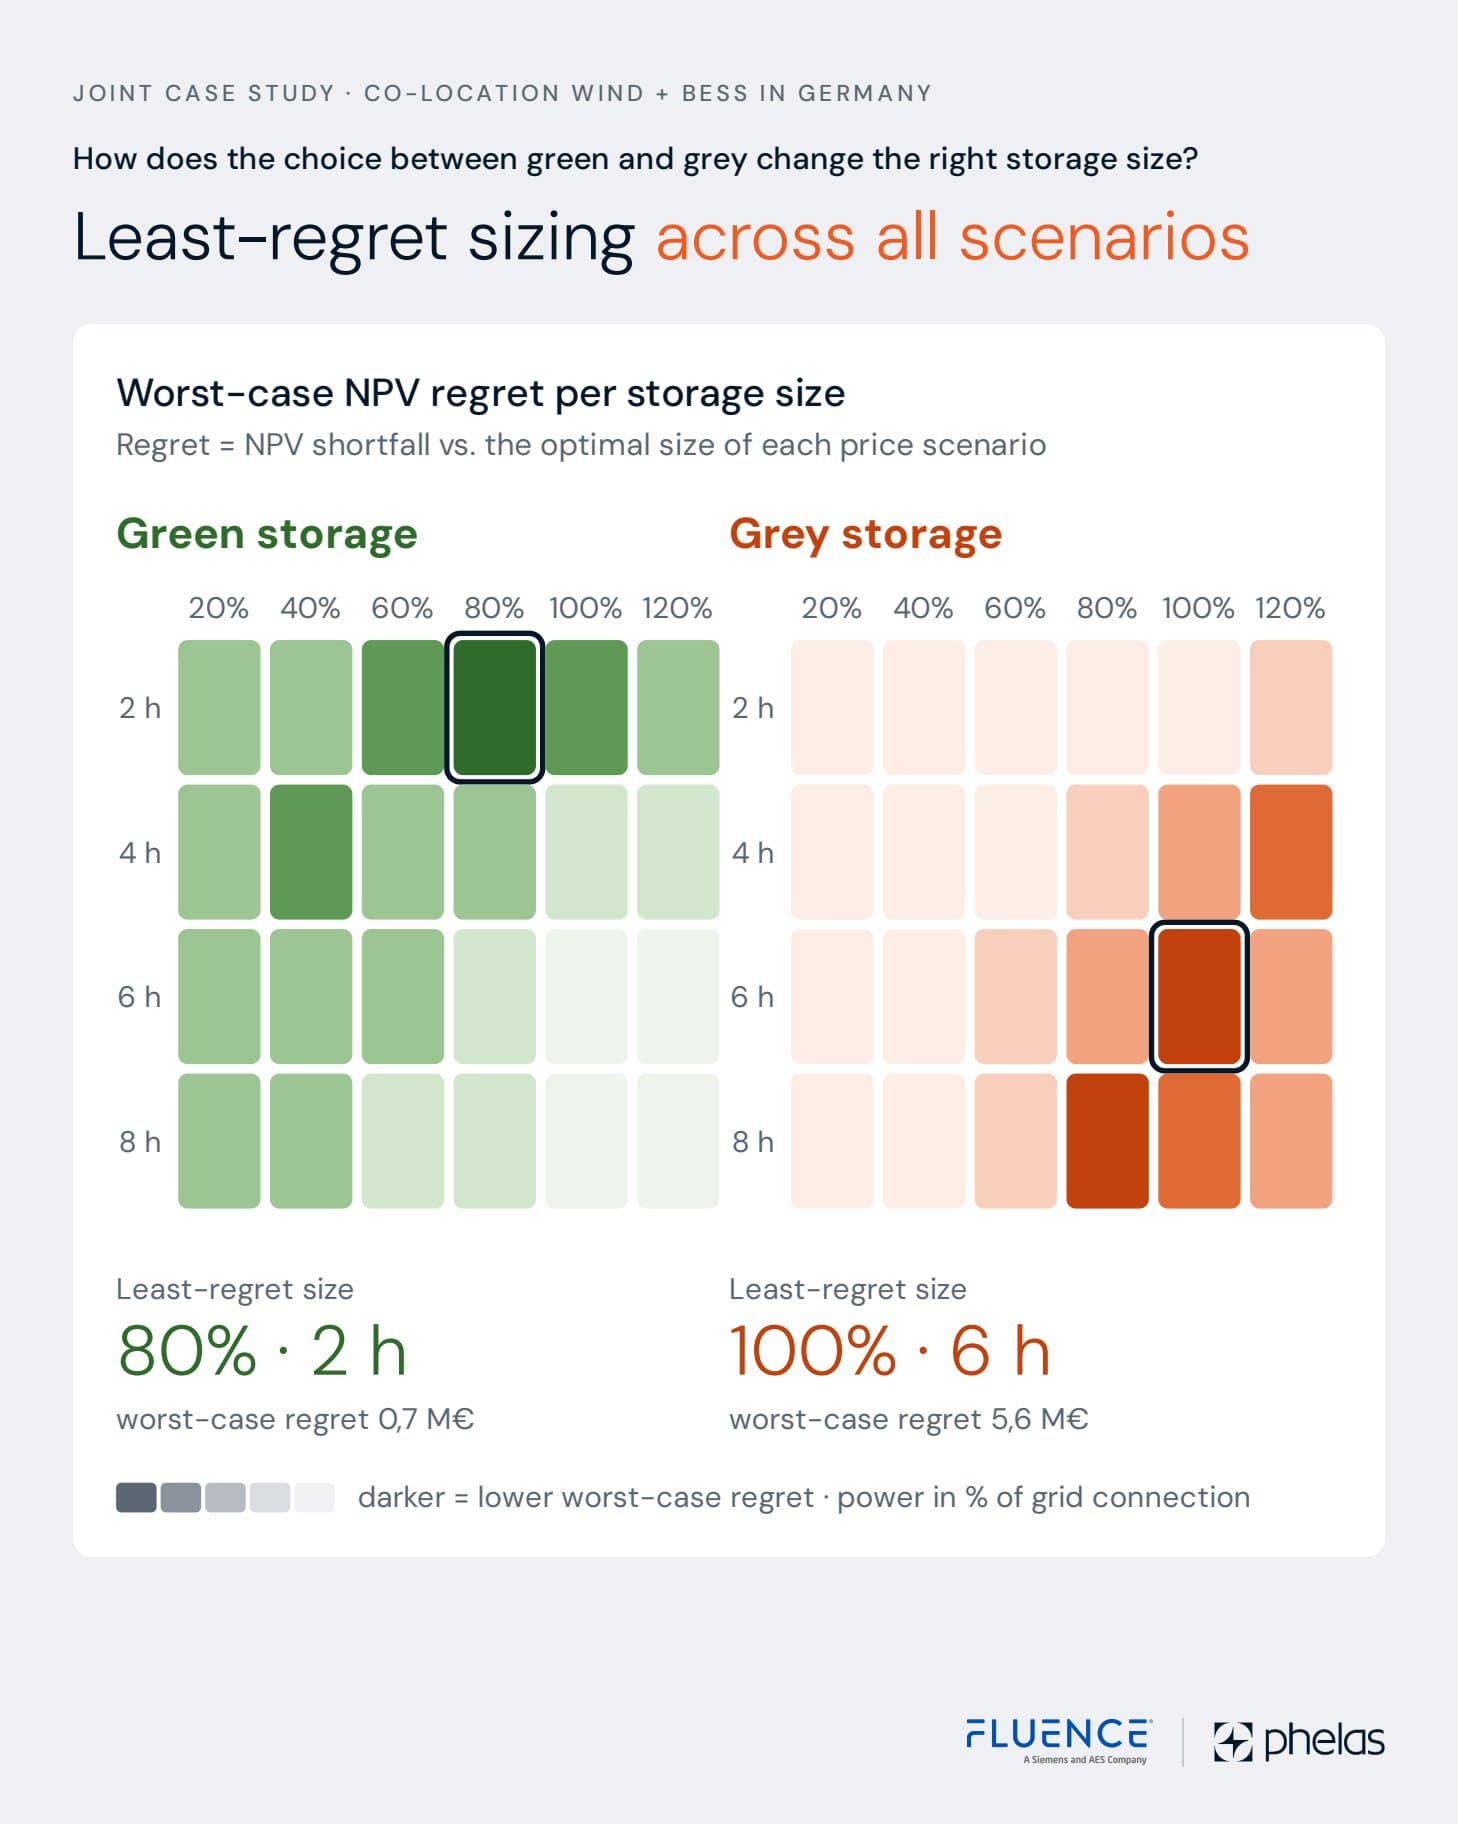The height and width of the screenshot is (1824, 1458).
Task: Click the phelas logo icon
Action: coord(1232,1742)
